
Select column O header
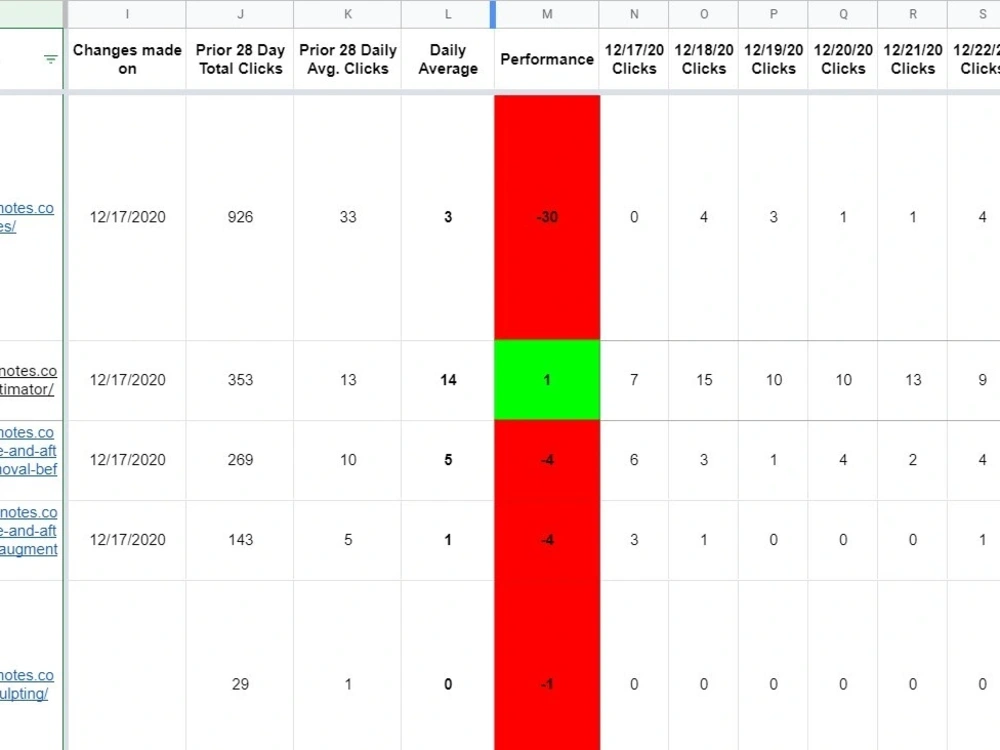pos(703,14)
